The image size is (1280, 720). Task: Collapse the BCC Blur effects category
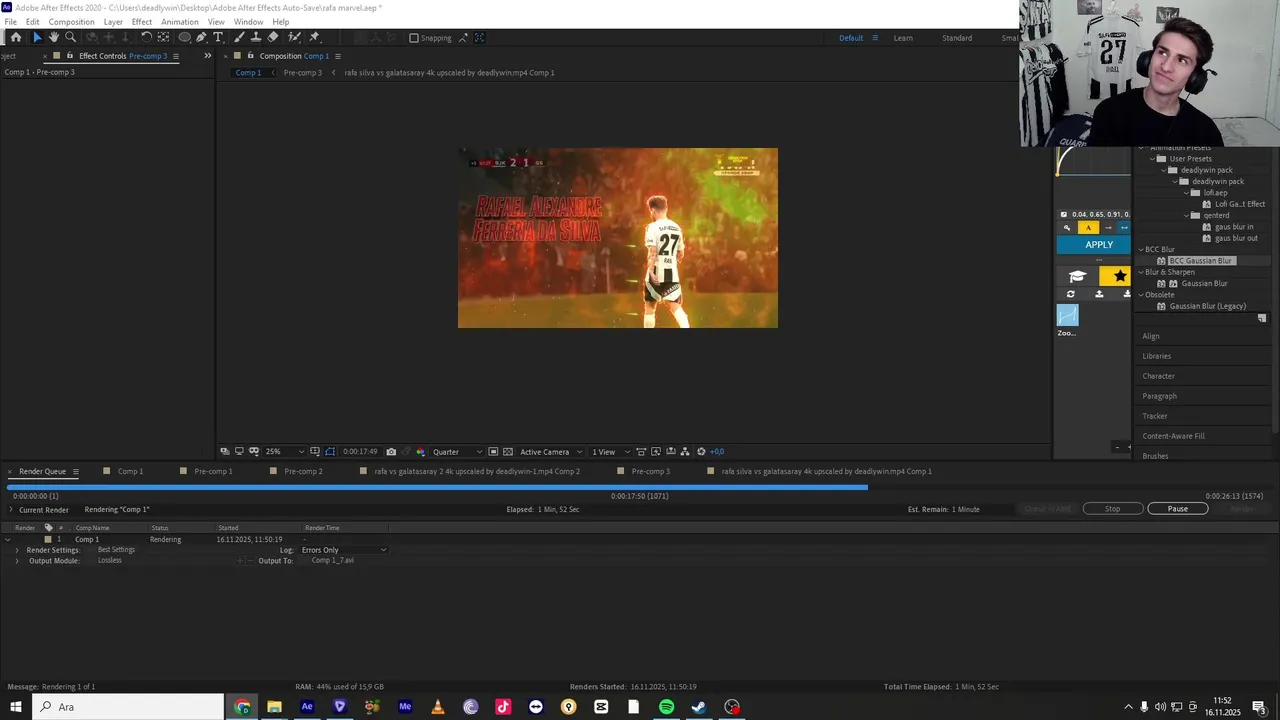[x=1141, y=250]
